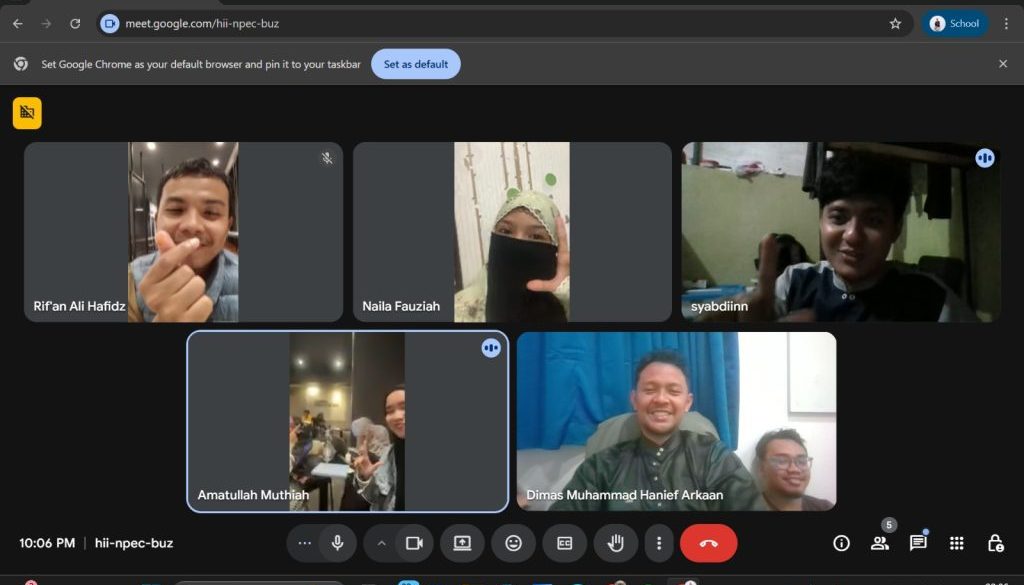
Task: Open the School profile menu in Chrome
Action: pos(954,24)
